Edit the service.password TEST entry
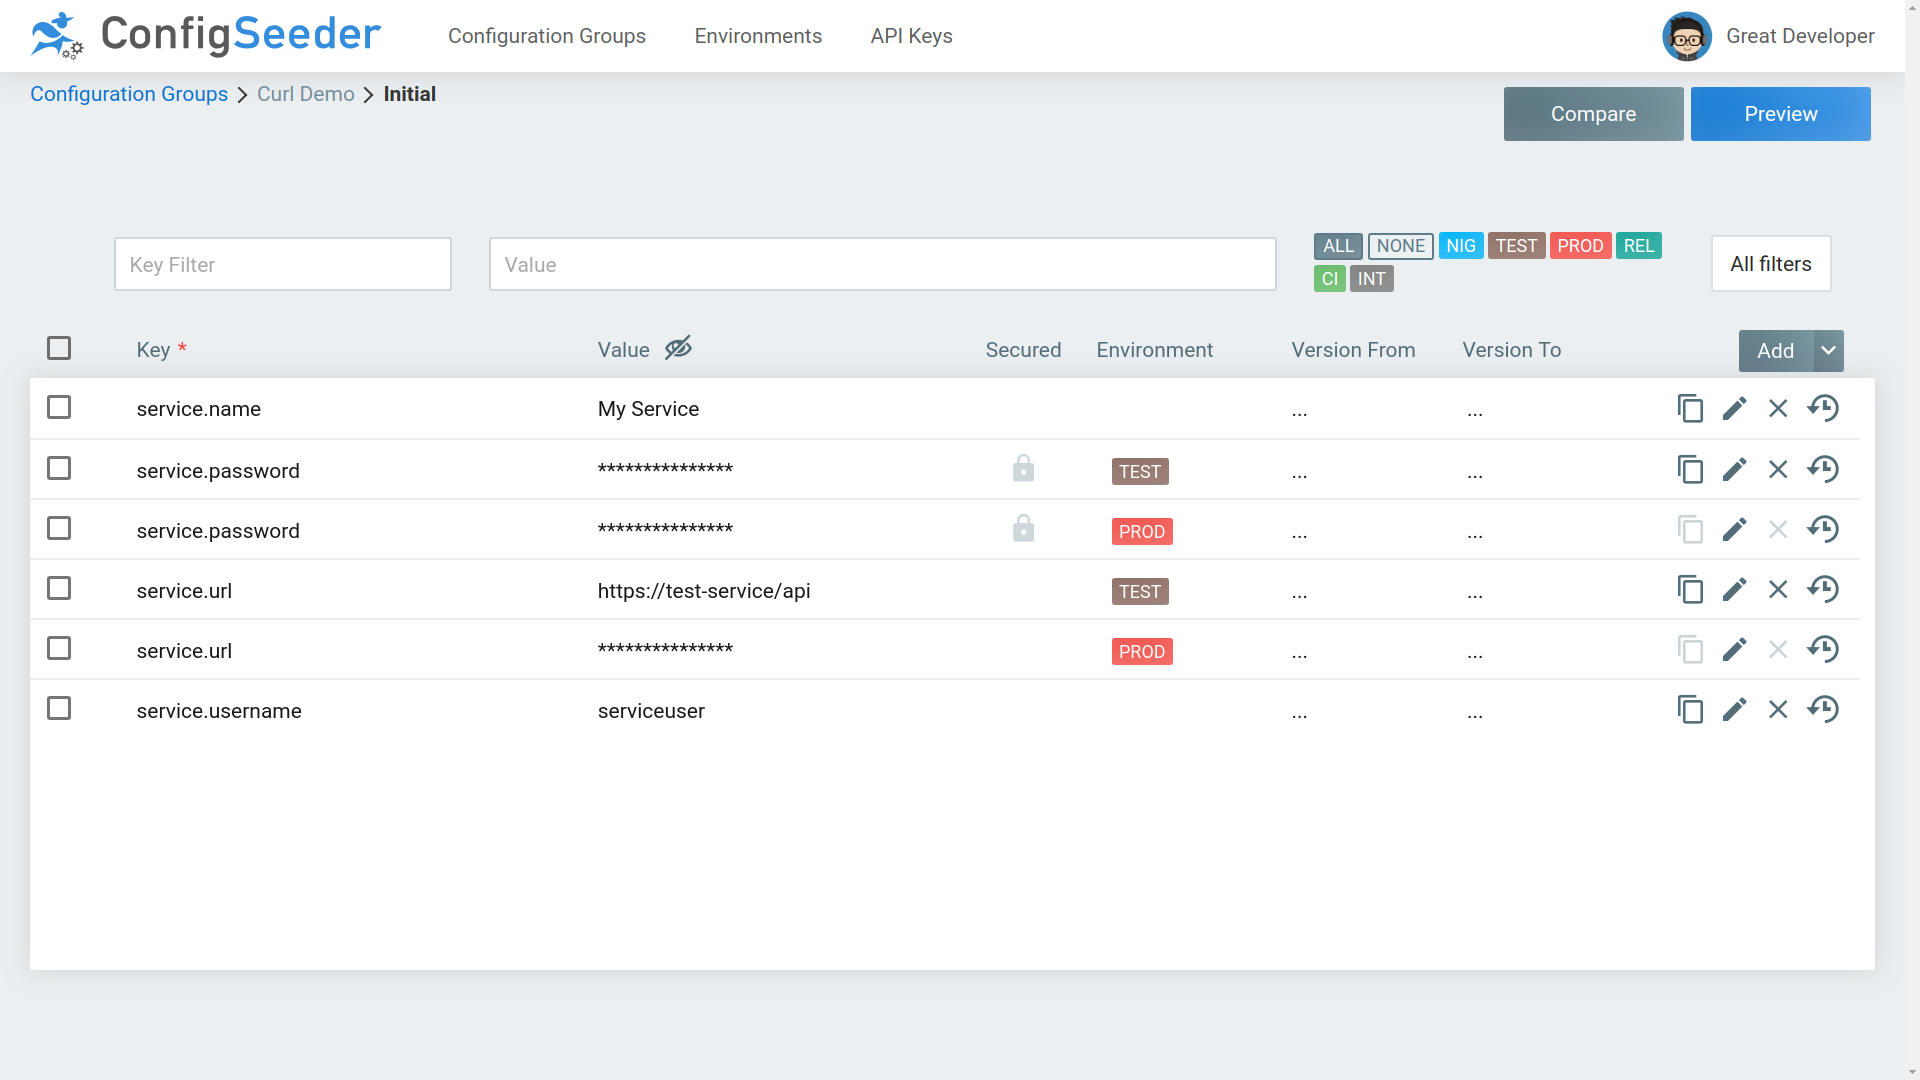The height and width of the screenshot is (1080, 1920). pyautogui.click(x=1734, y=470)
